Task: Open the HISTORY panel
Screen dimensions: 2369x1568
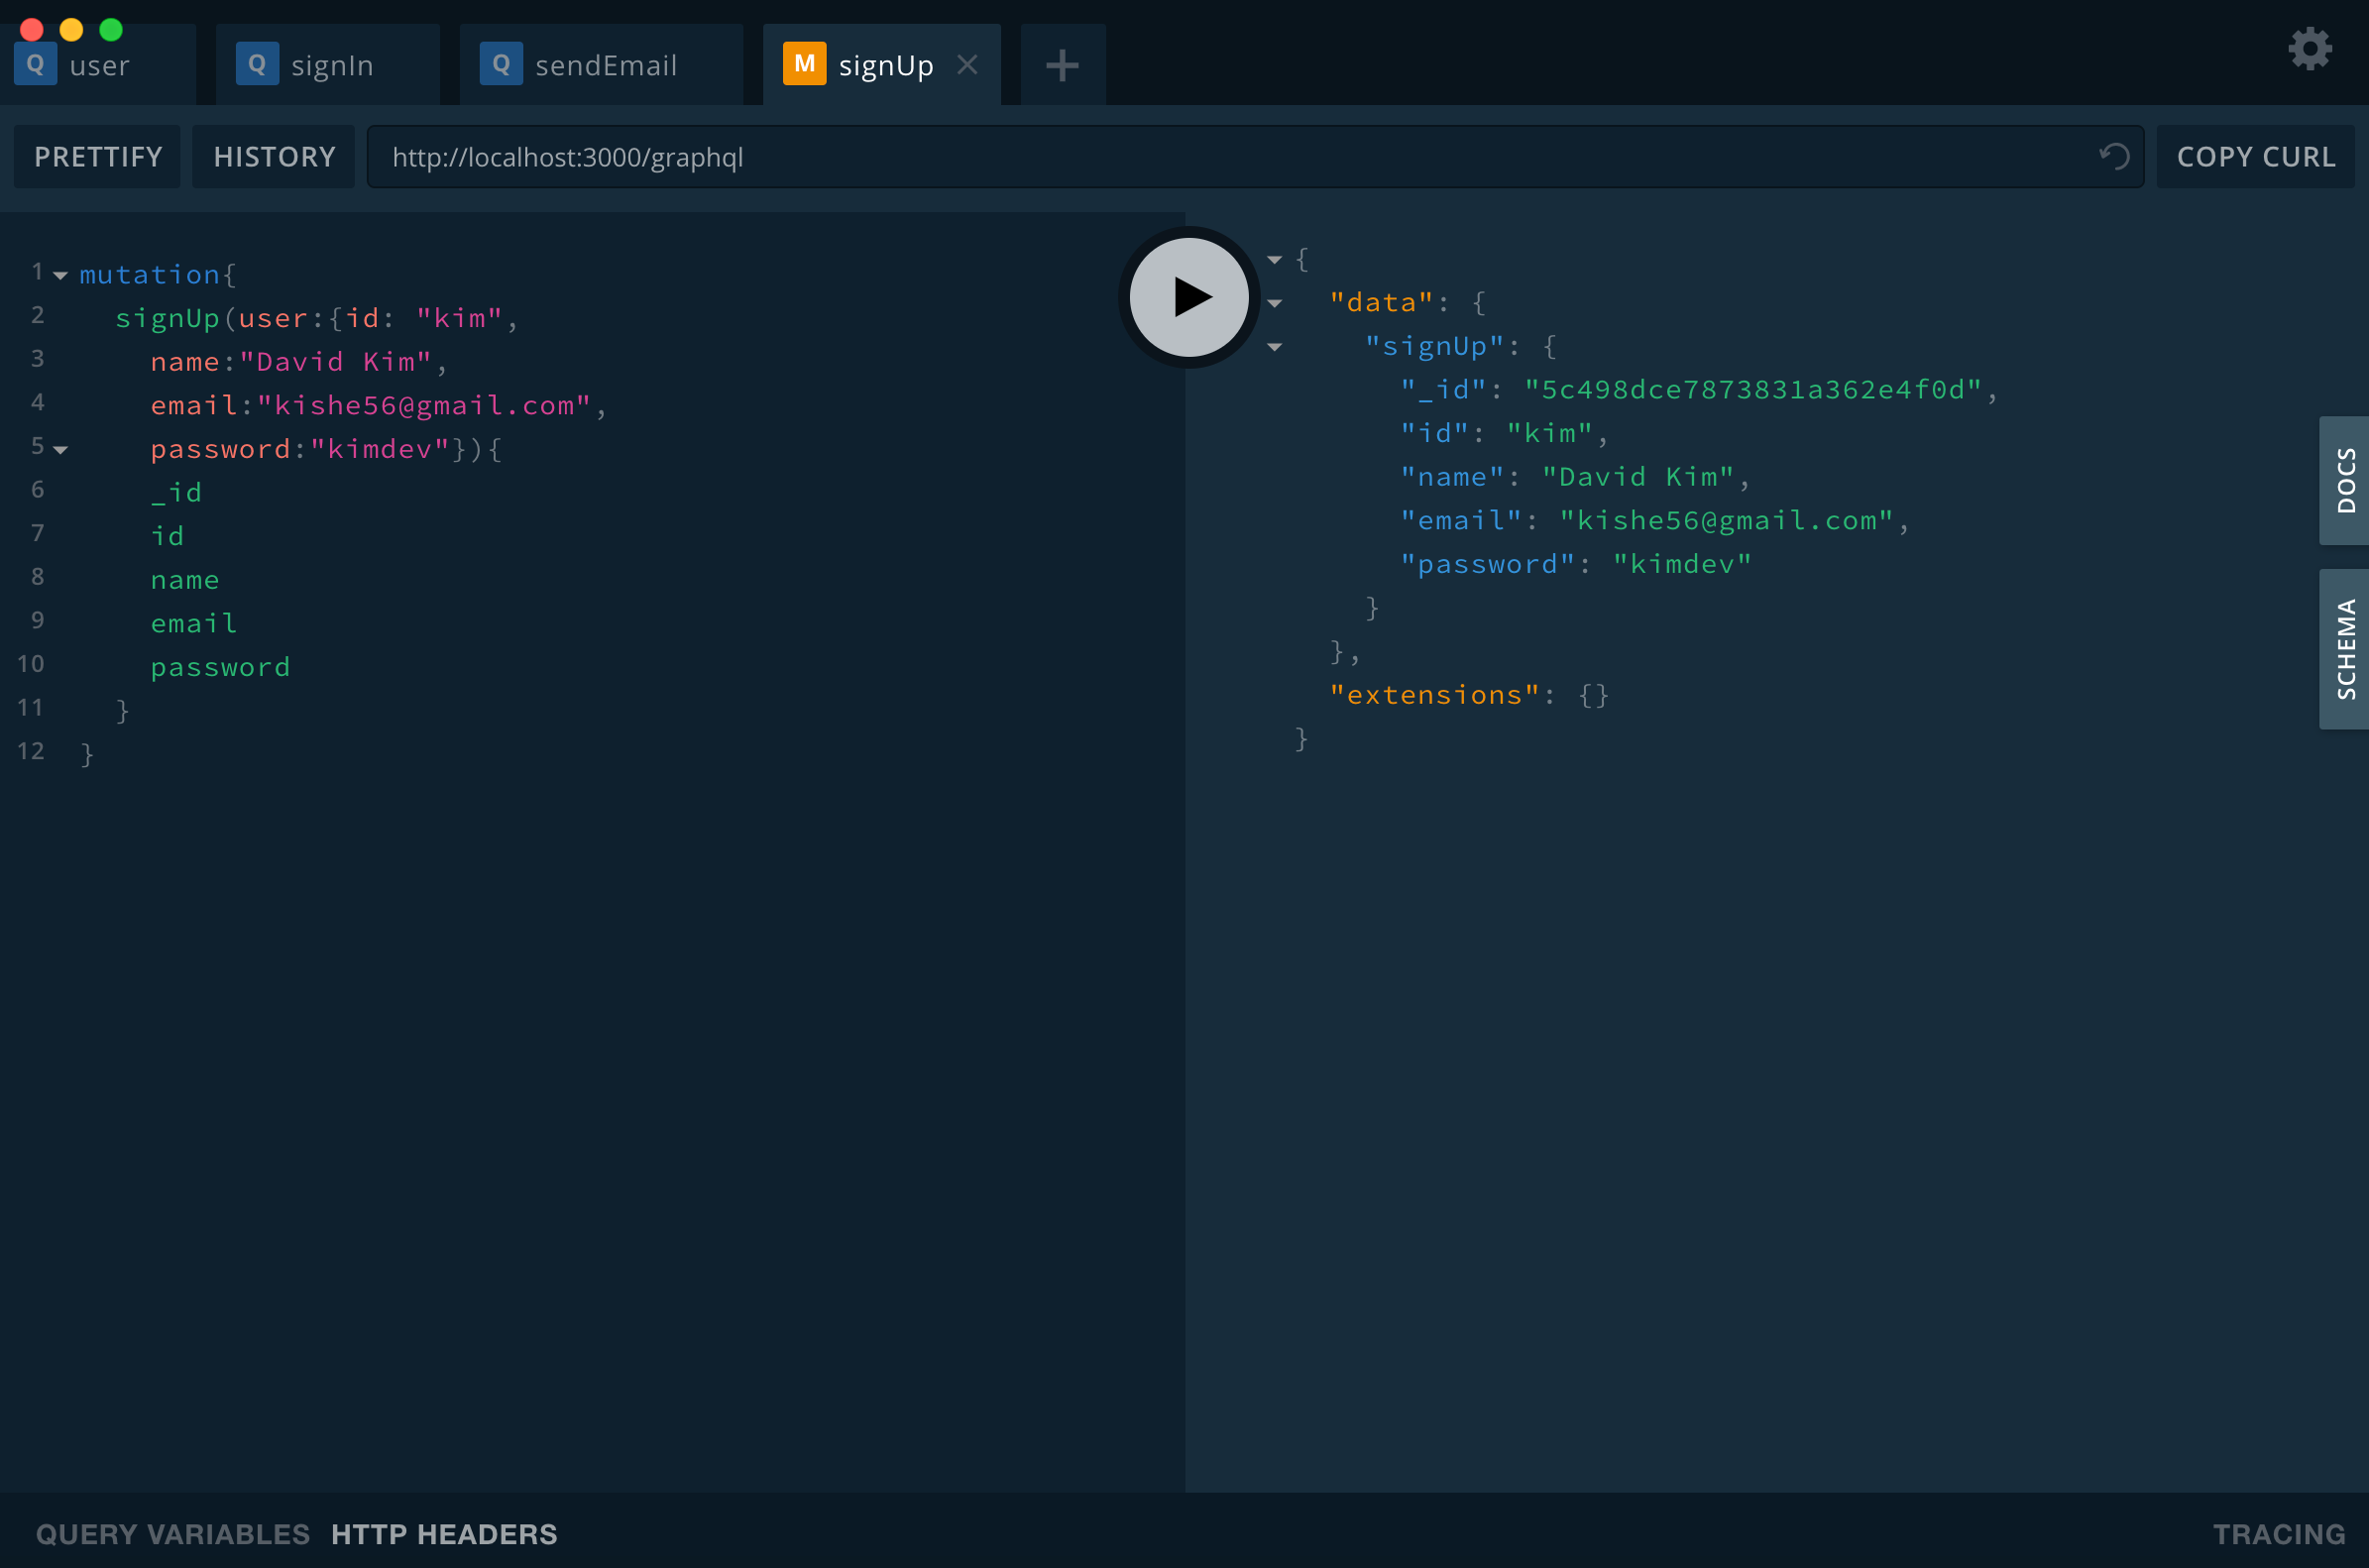Action: [x=273, y=156]
